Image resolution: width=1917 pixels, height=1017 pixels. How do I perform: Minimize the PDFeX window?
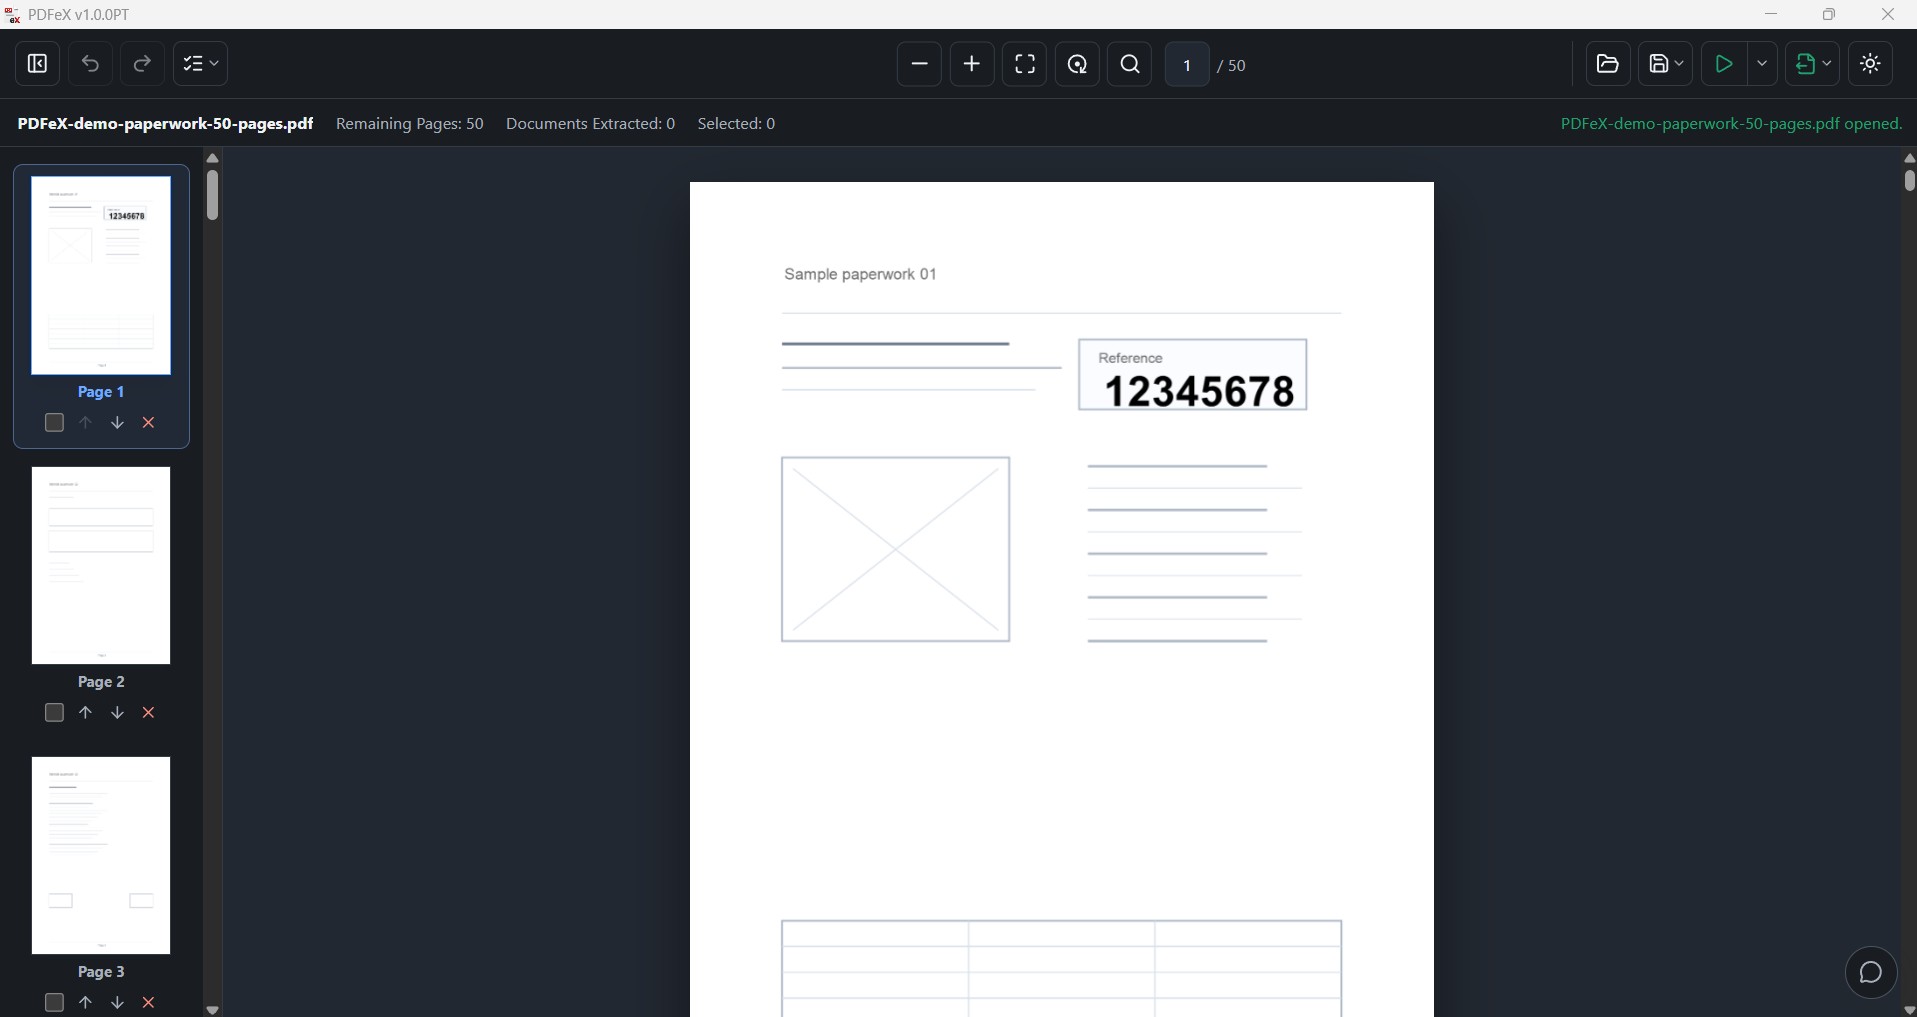click(x=1771, y=14)
